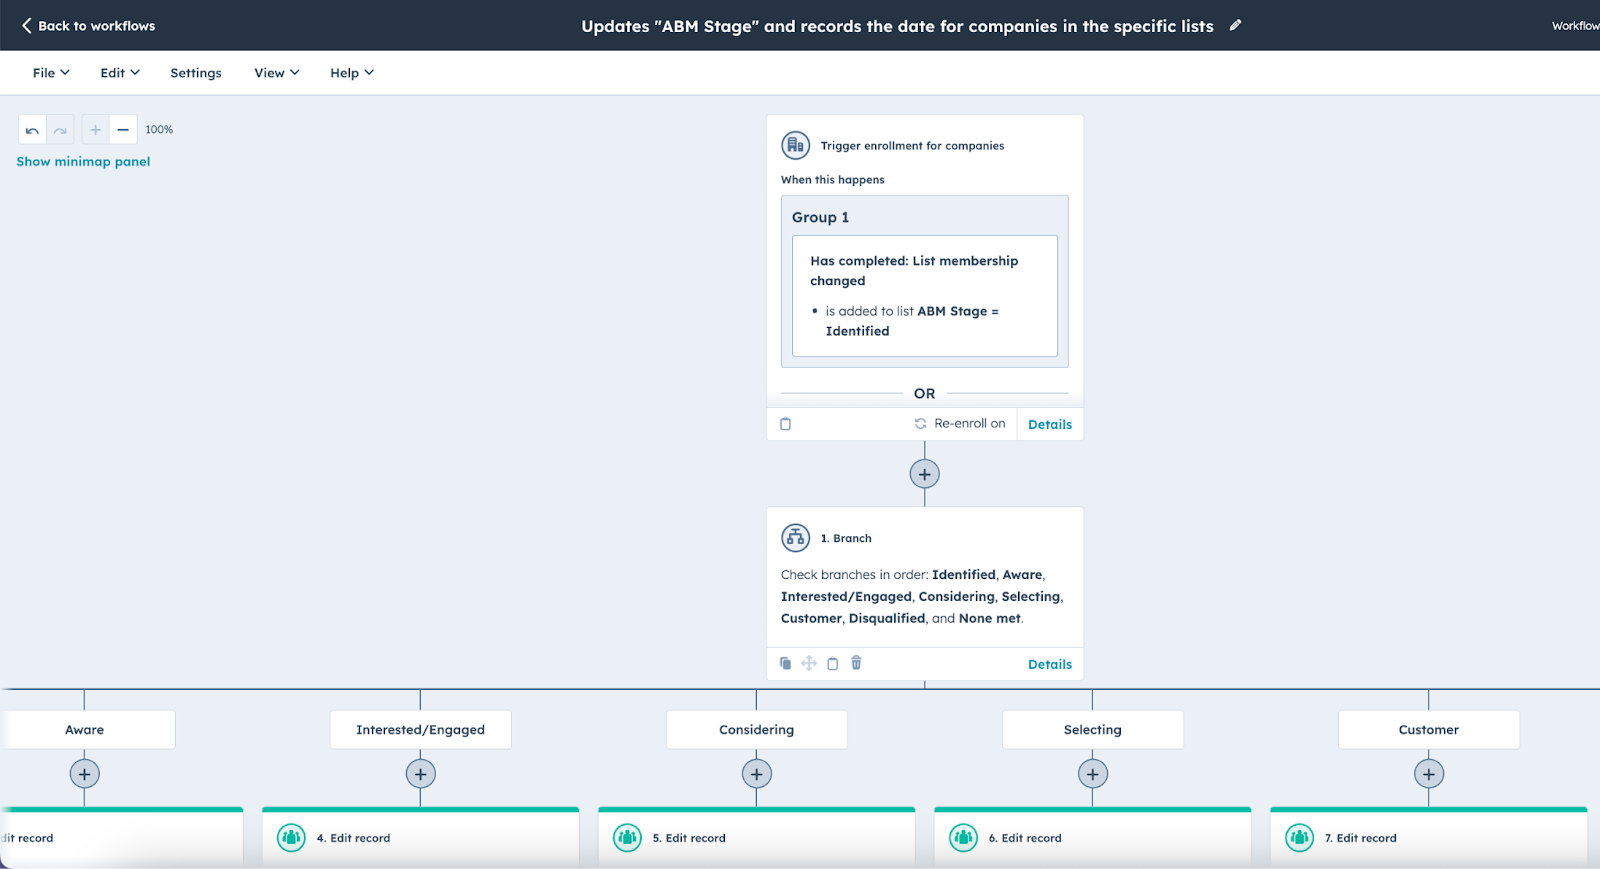Delete the Branch action
Viewport: 1600px width, 869px height.
856,663
